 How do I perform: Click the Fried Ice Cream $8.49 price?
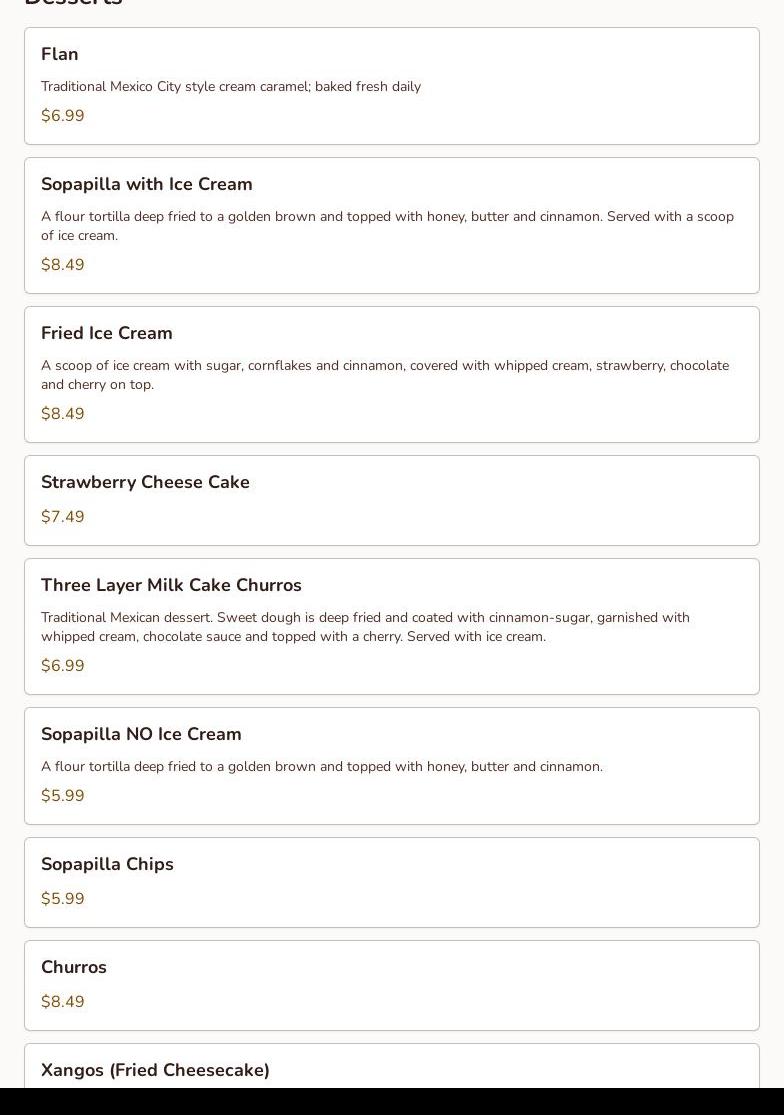tap(63, 414)
